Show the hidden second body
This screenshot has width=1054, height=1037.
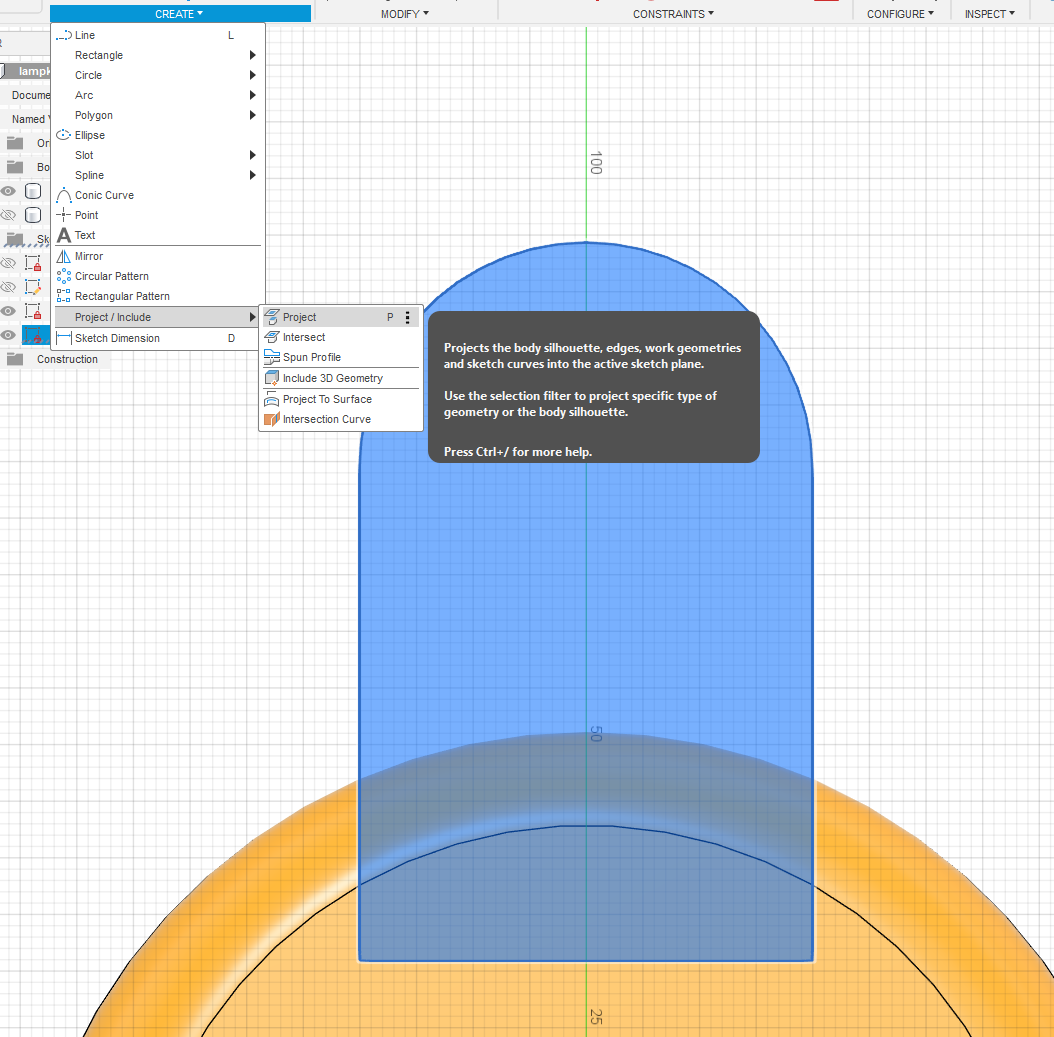point(9,215)
